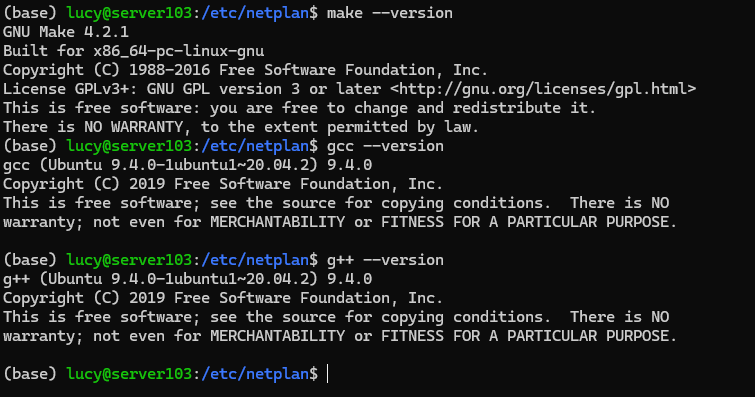755x397 pixels.
Task: Click 'There is NO WARRANTY' line
Action: pos(241,127)
